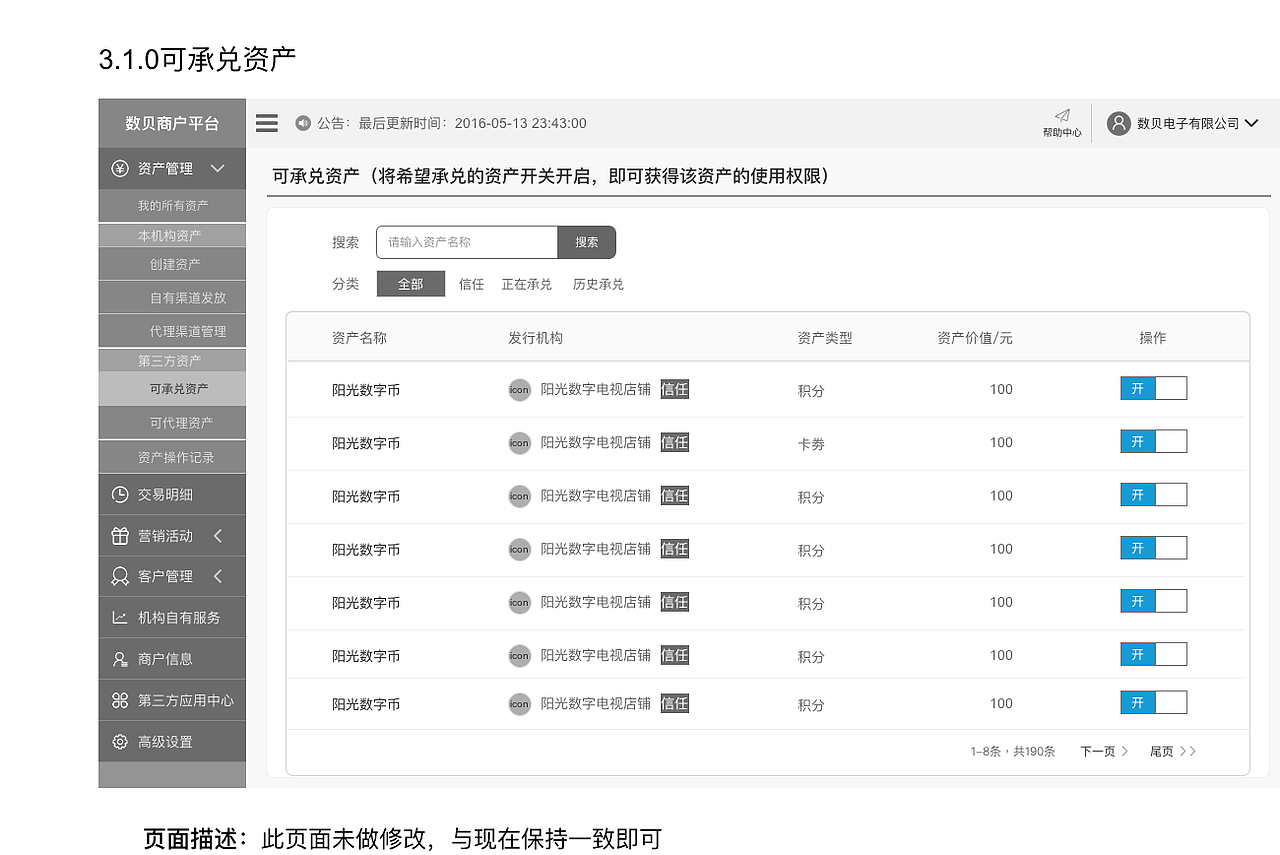Click the issuer icon in the first row
This screenshot has width=1280, height=855.
(519, 389)
